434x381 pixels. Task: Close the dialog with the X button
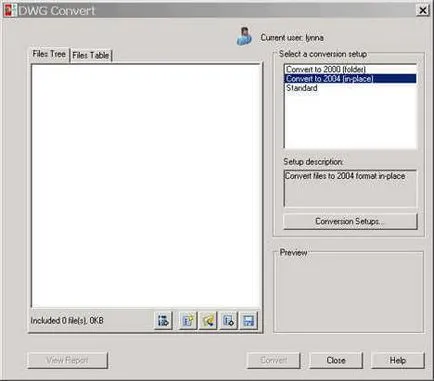[423, 10]
